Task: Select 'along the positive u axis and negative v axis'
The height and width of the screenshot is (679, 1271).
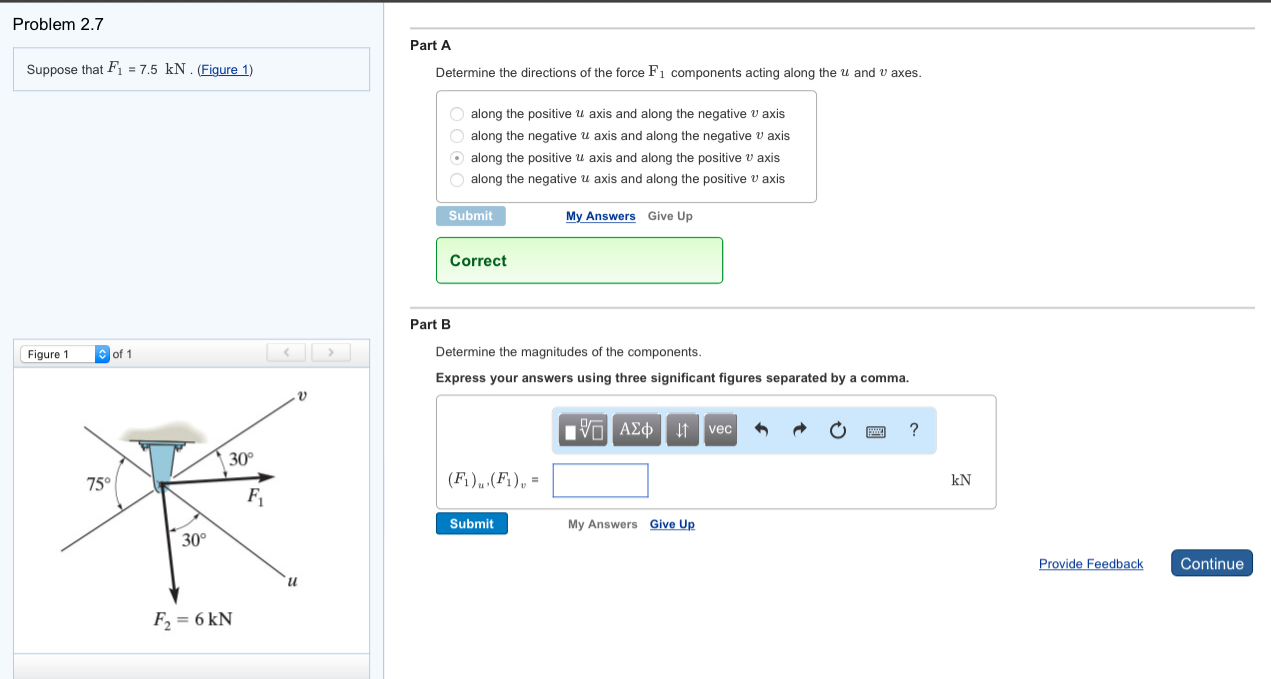Action: point(456,113)
